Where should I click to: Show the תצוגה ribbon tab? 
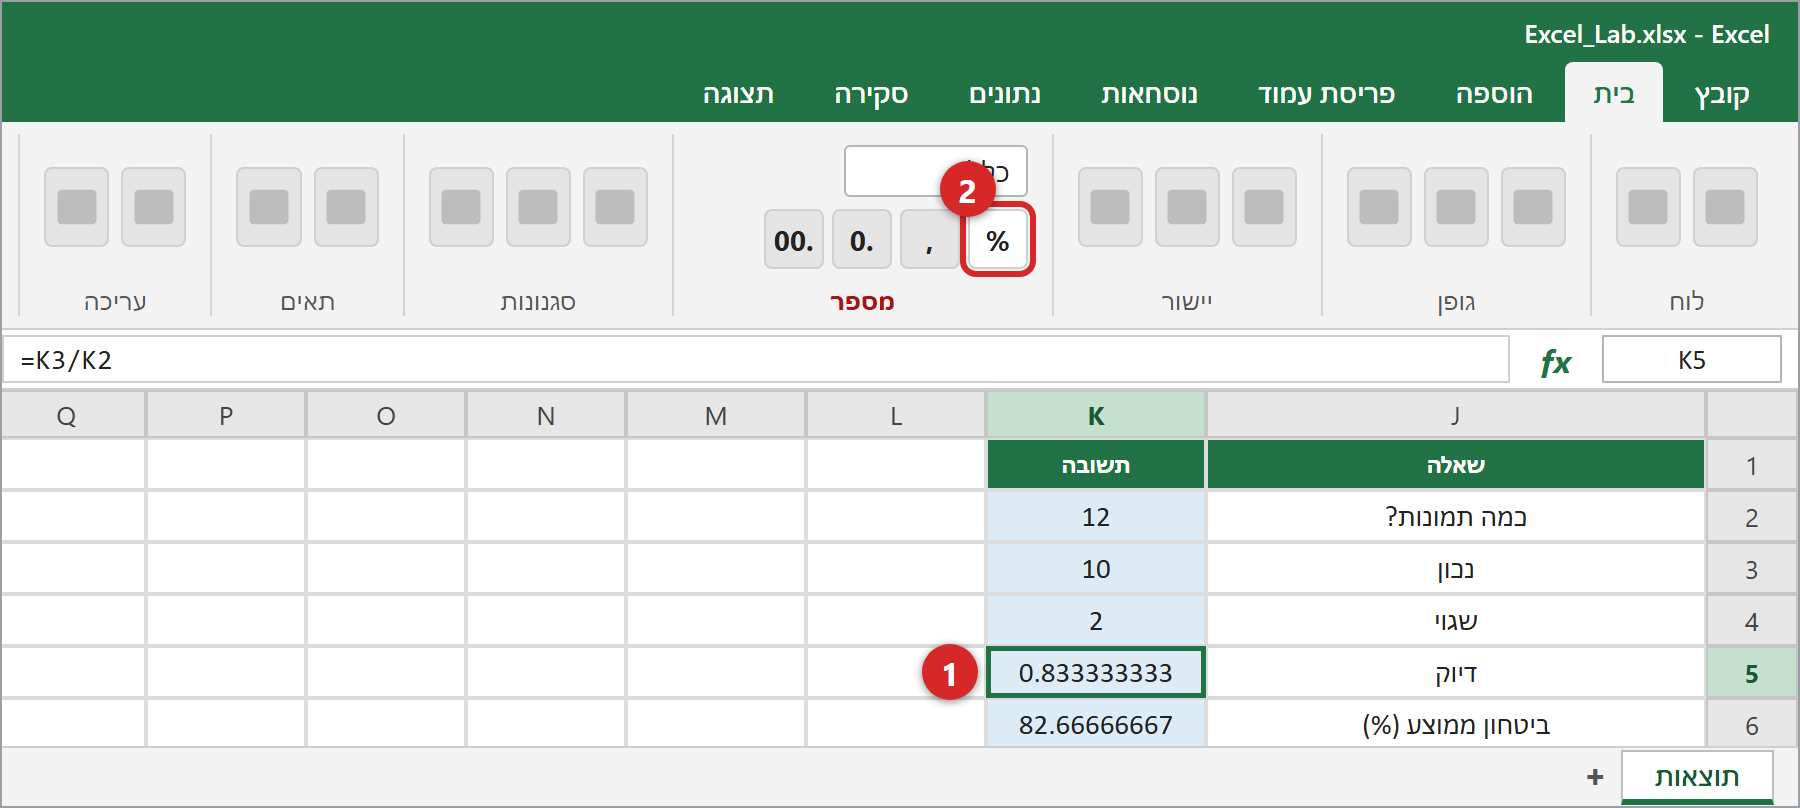pyautogui.click(x=738, y=94)
